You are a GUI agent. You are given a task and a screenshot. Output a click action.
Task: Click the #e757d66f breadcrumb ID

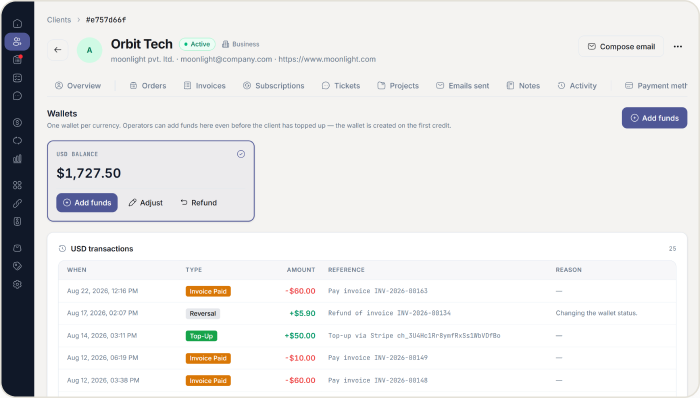point(106,20)
